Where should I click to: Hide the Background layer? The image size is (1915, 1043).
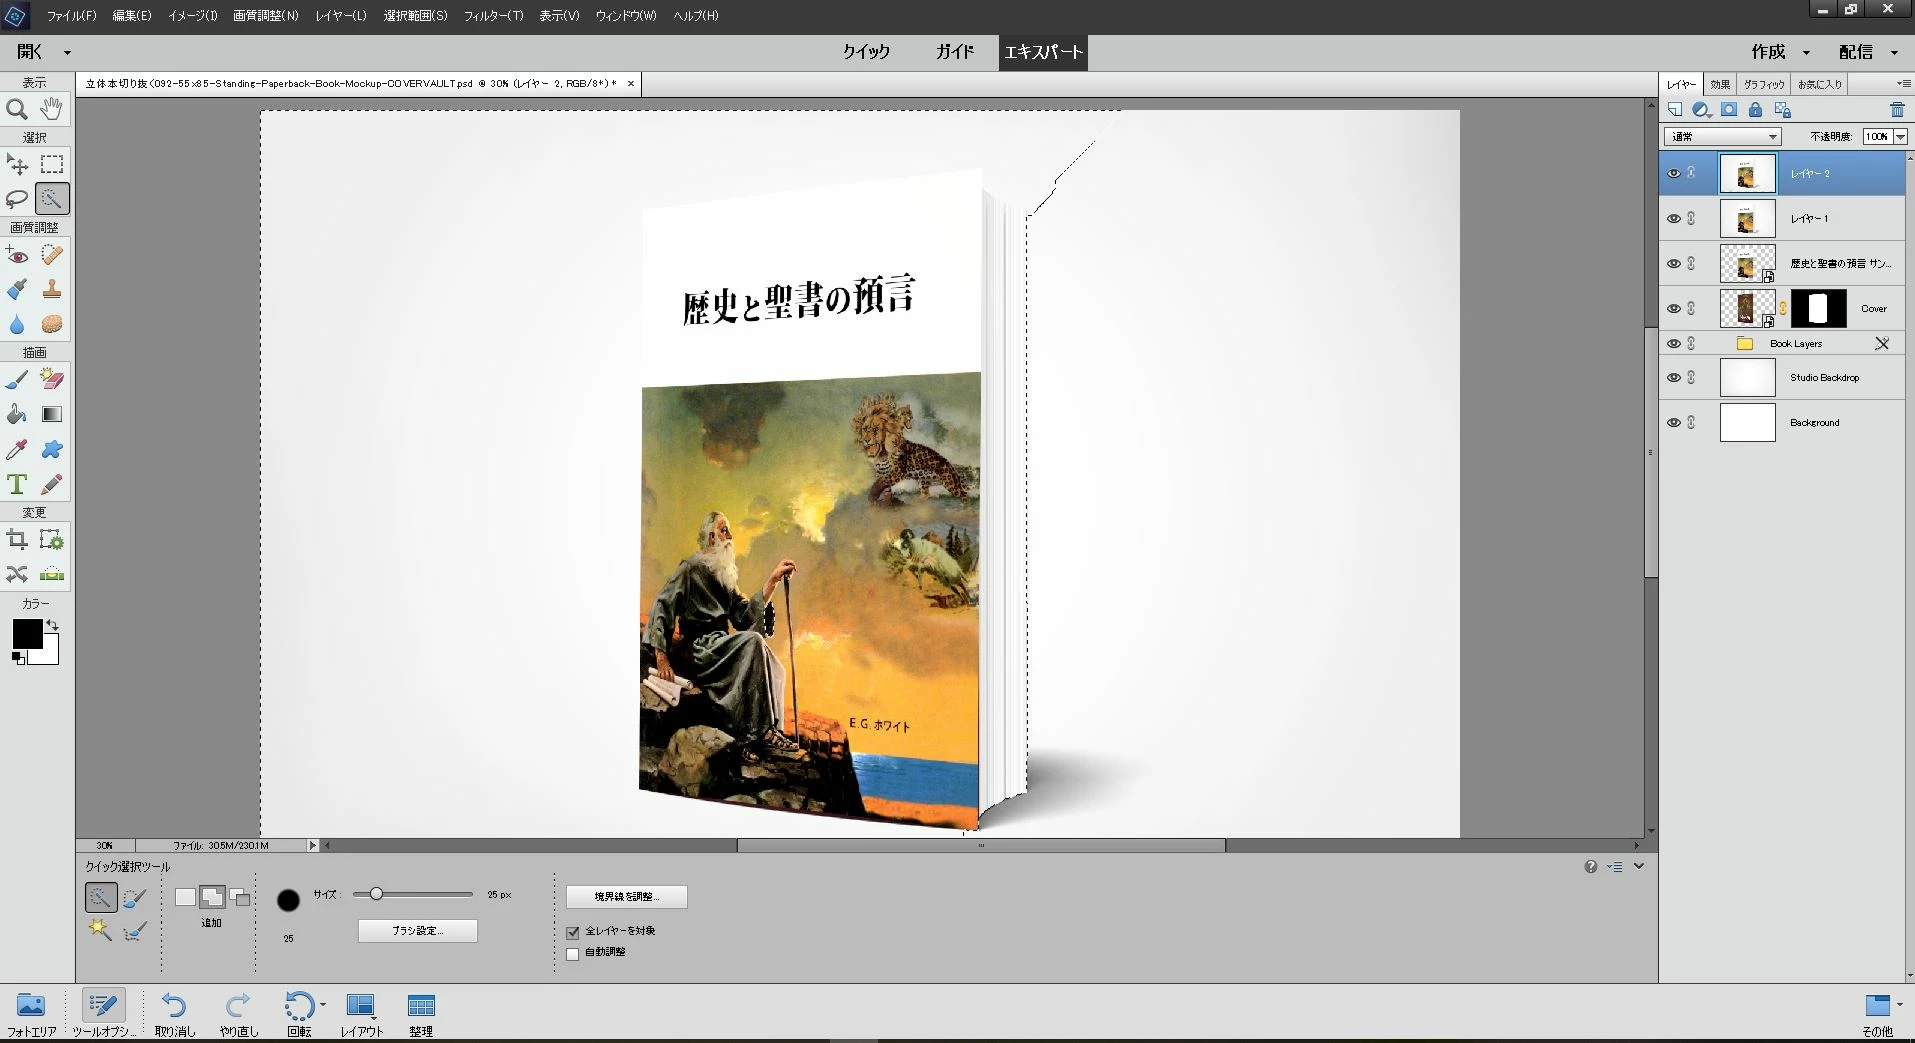click(1673, 422)
